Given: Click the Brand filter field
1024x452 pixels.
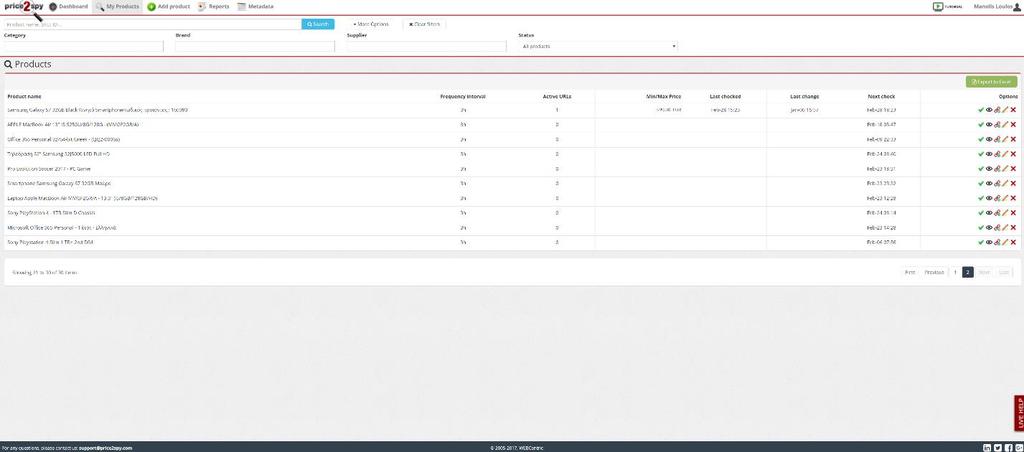Looking at the screenshot, I should click(255, 46).
